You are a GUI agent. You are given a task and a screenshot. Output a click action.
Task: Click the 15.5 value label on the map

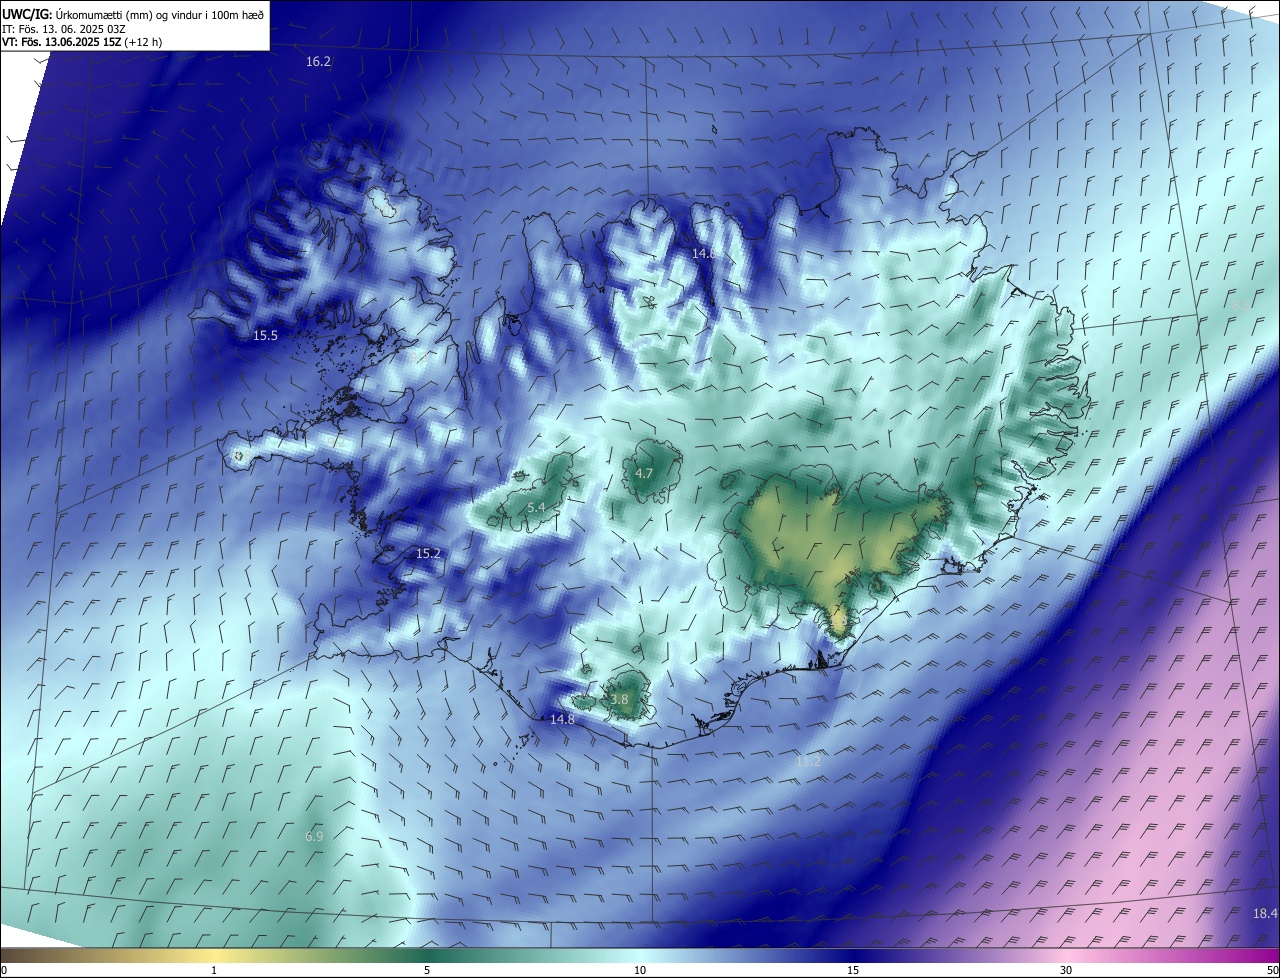pos(265,336)
